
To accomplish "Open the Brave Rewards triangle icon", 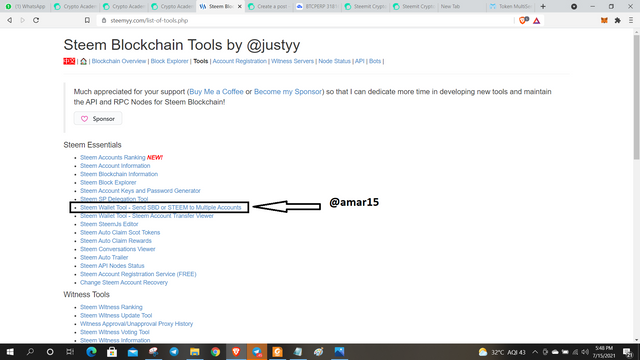I will 536,20.
